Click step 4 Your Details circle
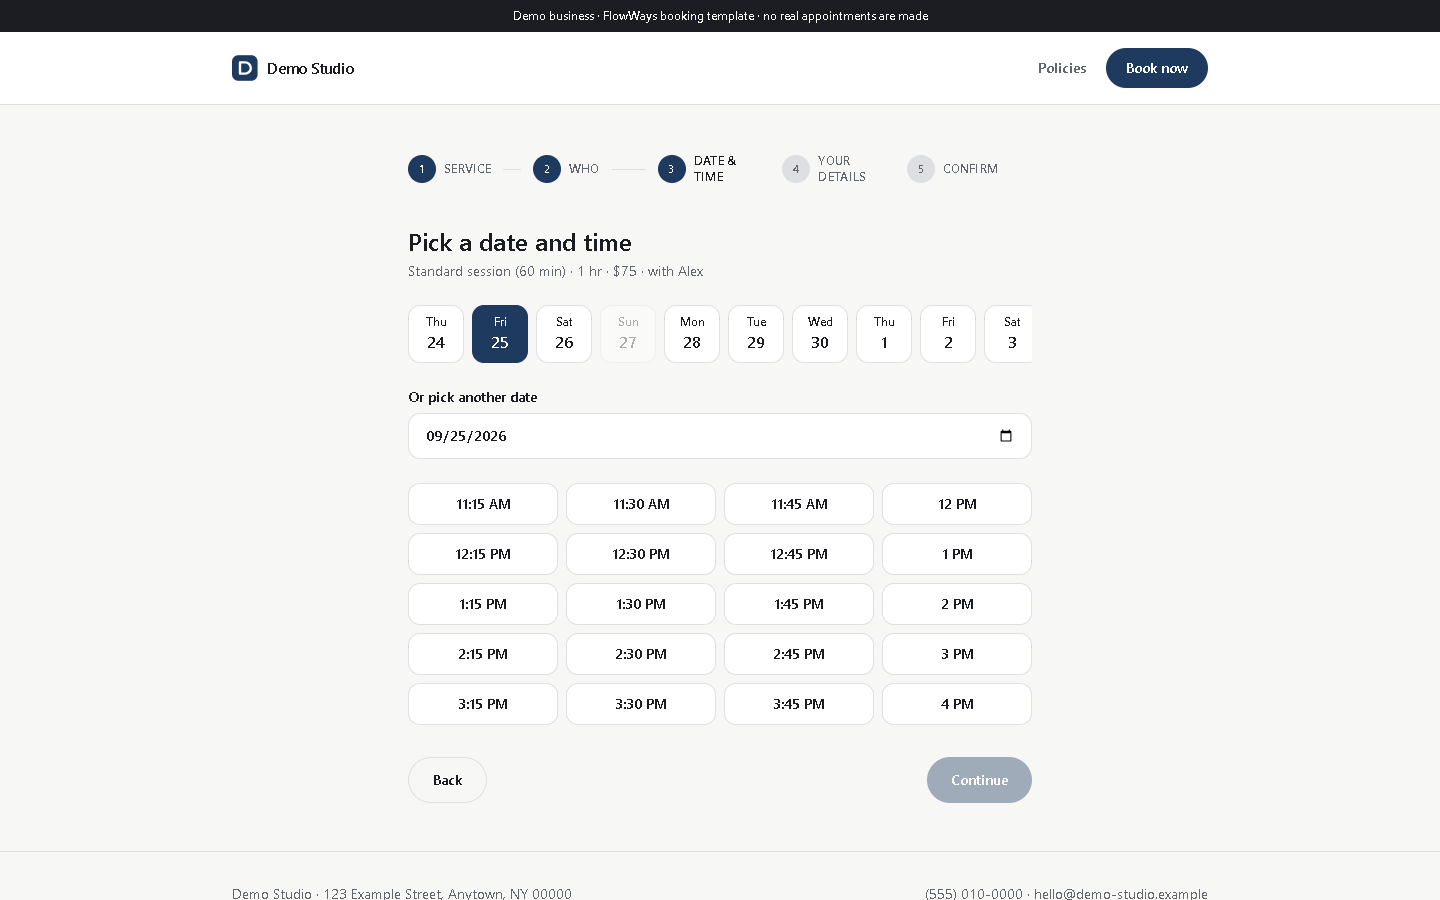This screenshot has height=900, width=1440. 796,169
